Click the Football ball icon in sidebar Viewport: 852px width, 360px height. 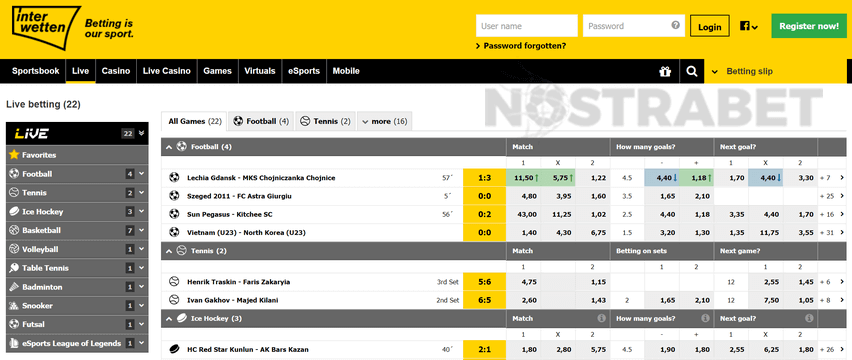[14, 174]
